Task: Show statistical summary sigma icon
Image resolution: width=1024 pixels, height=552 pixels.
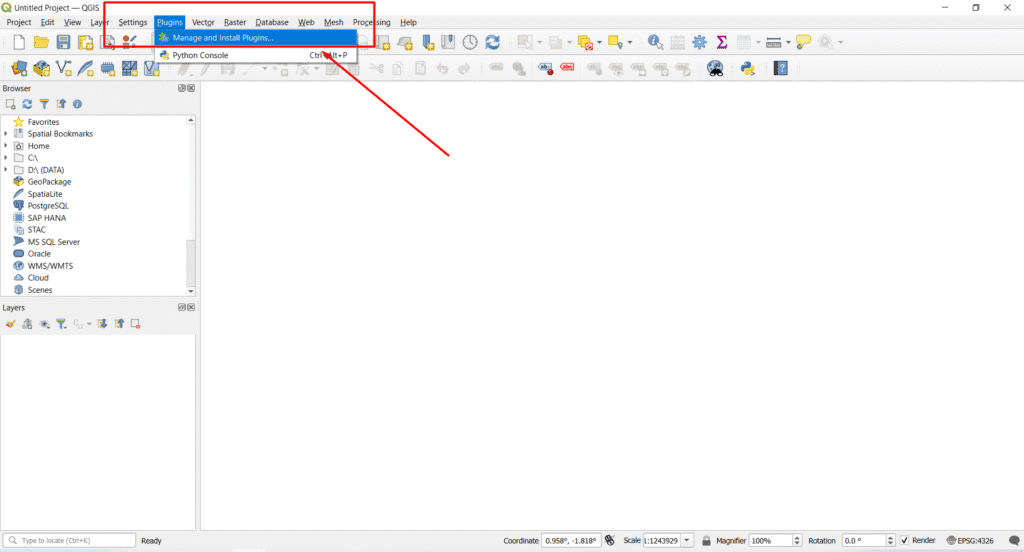Action: pyautogui.click(x=722, y=42)
